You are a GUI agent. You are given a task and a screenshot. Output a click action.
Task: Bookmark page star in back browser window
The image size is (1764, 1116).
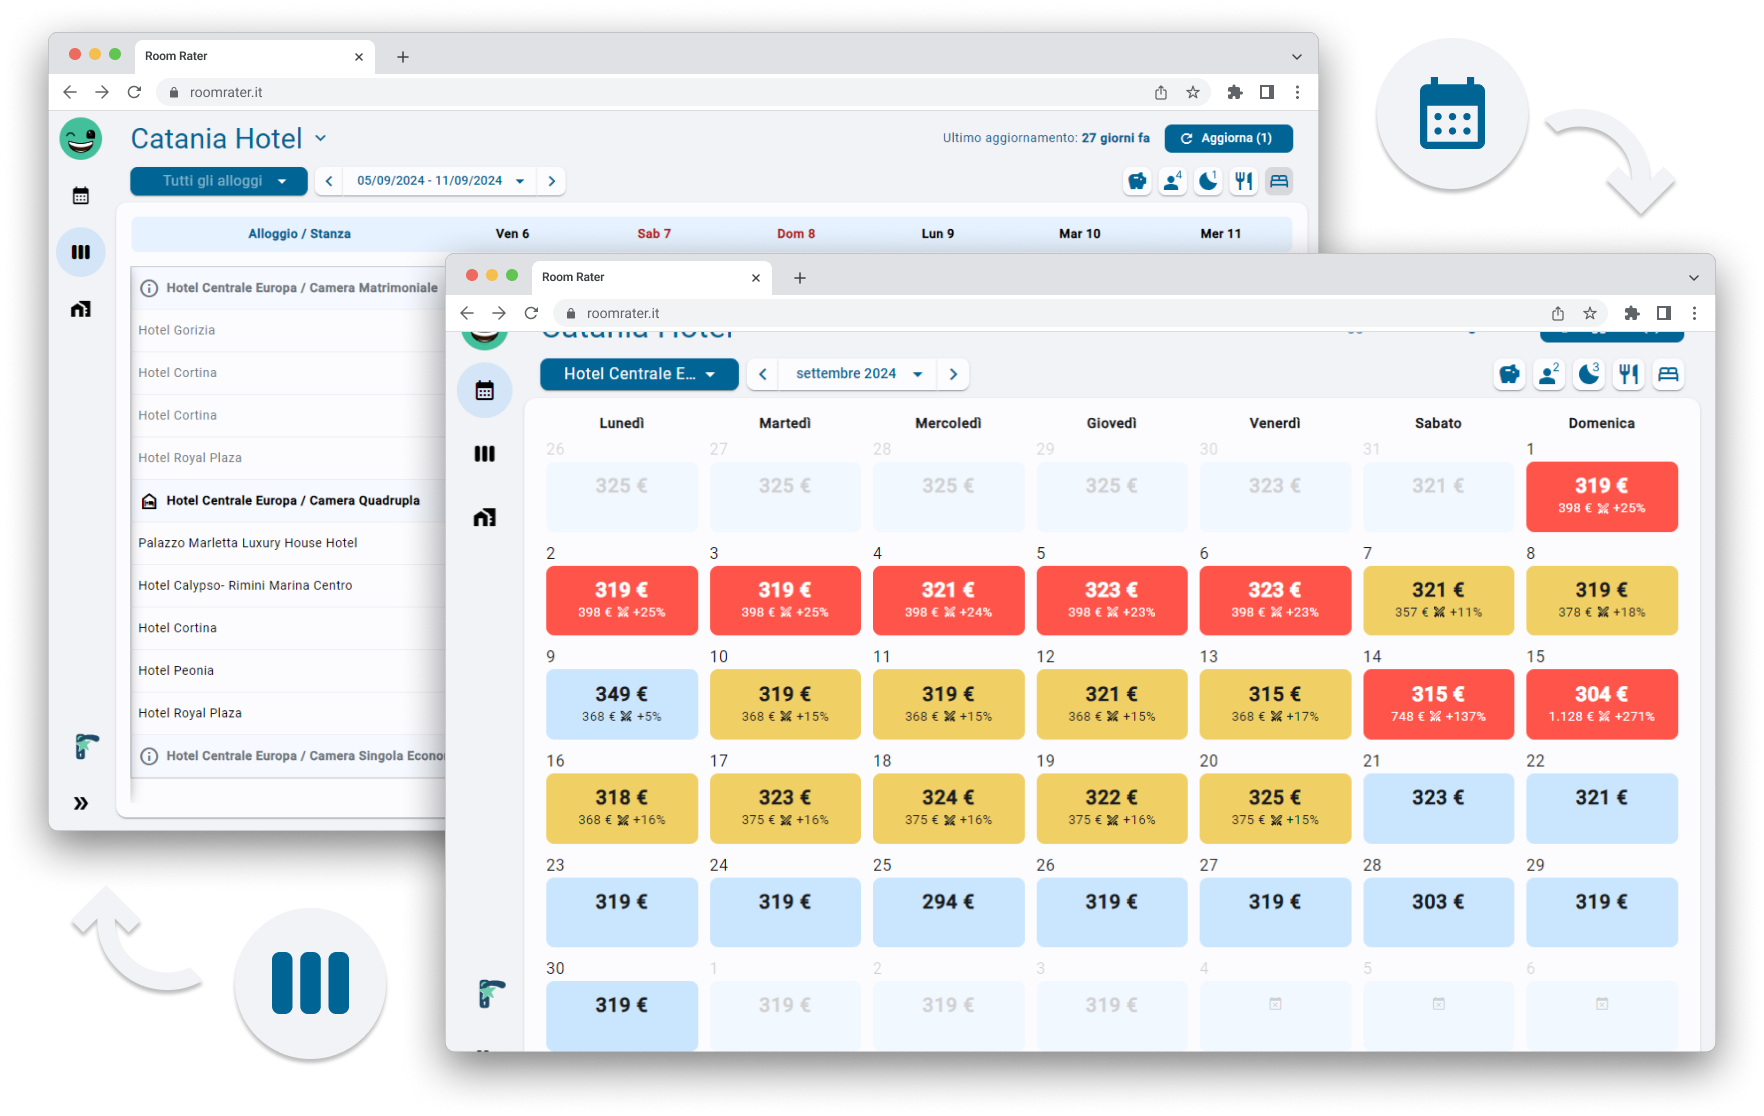1193,92
